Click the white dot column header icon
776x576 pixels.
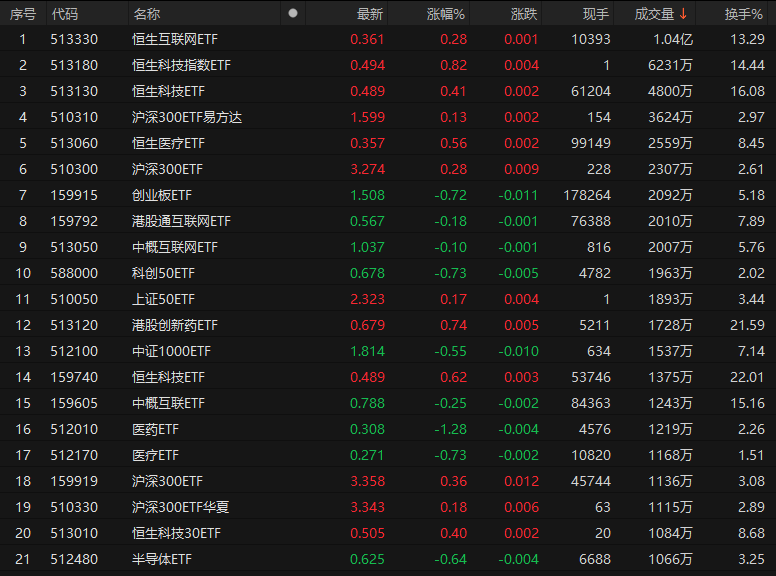pyautogui.click(x=293, y=13)
